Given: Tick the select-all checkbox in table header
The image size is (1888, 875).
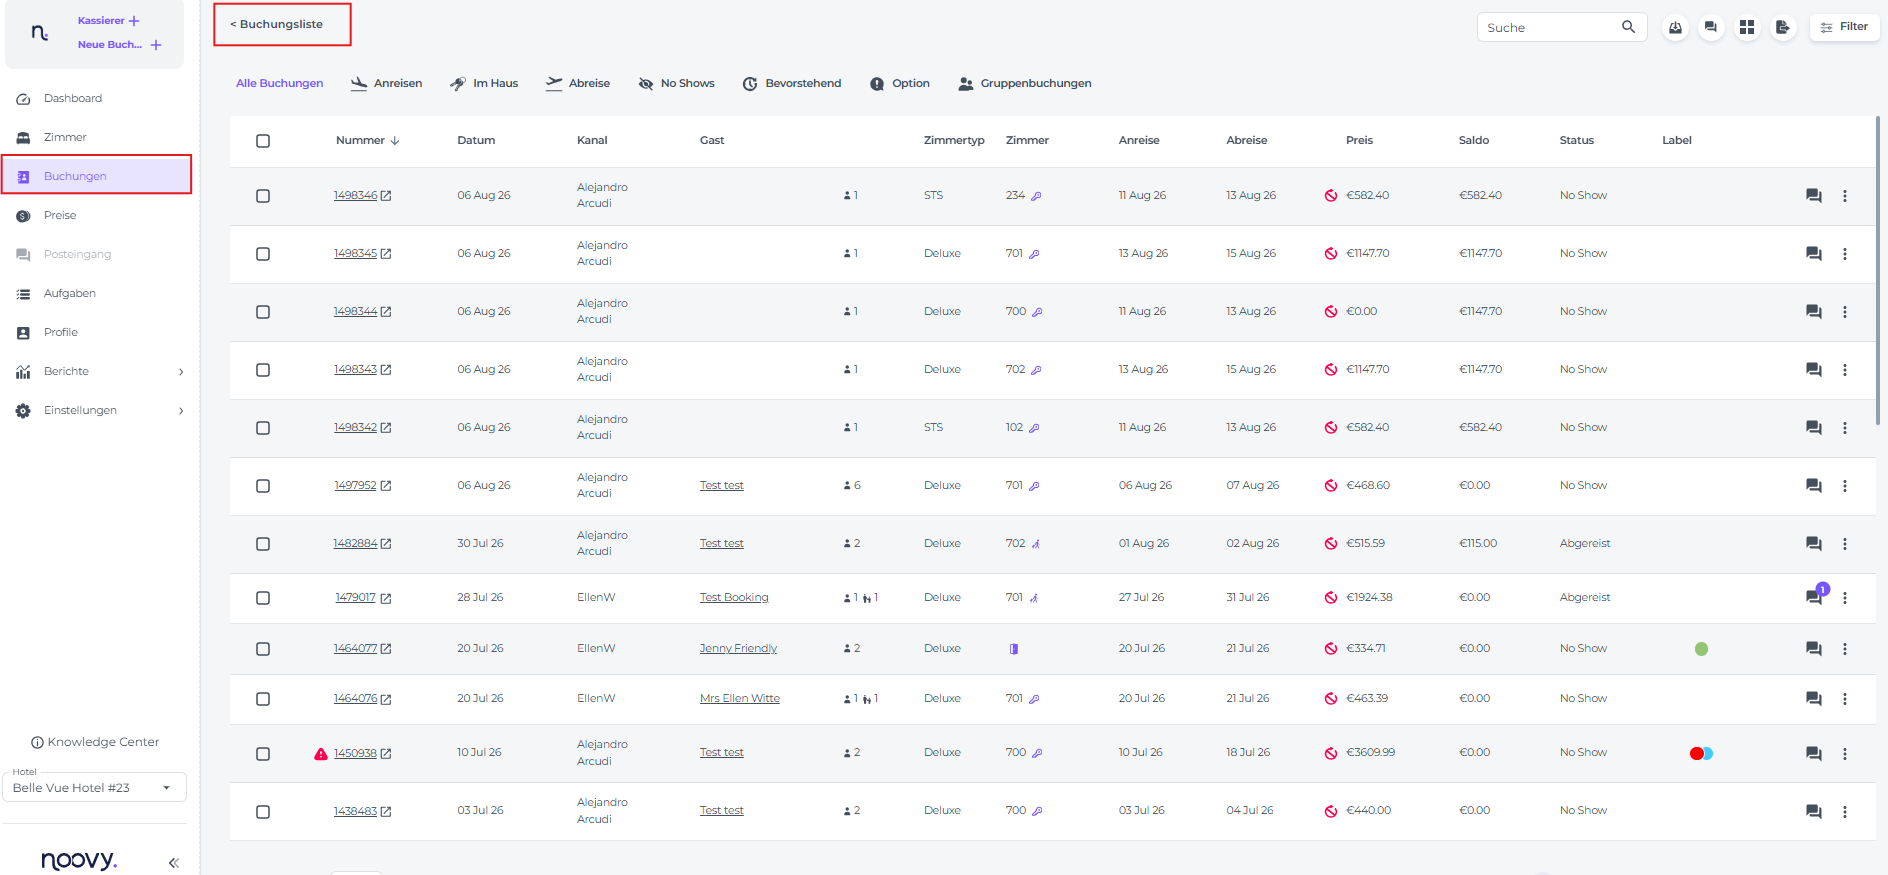Looking at the screenshot, I should (263, 141).
